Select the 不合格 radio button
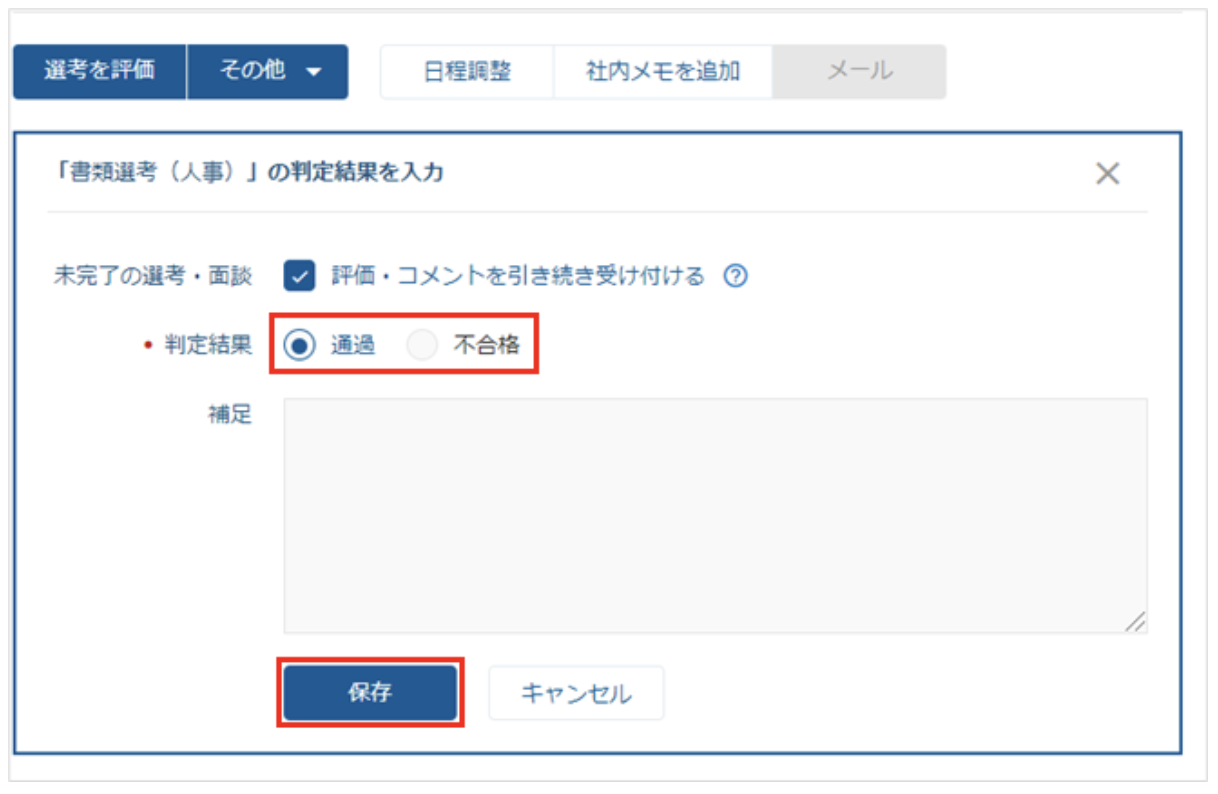The image size is (1218, 794). coord(422,346)
